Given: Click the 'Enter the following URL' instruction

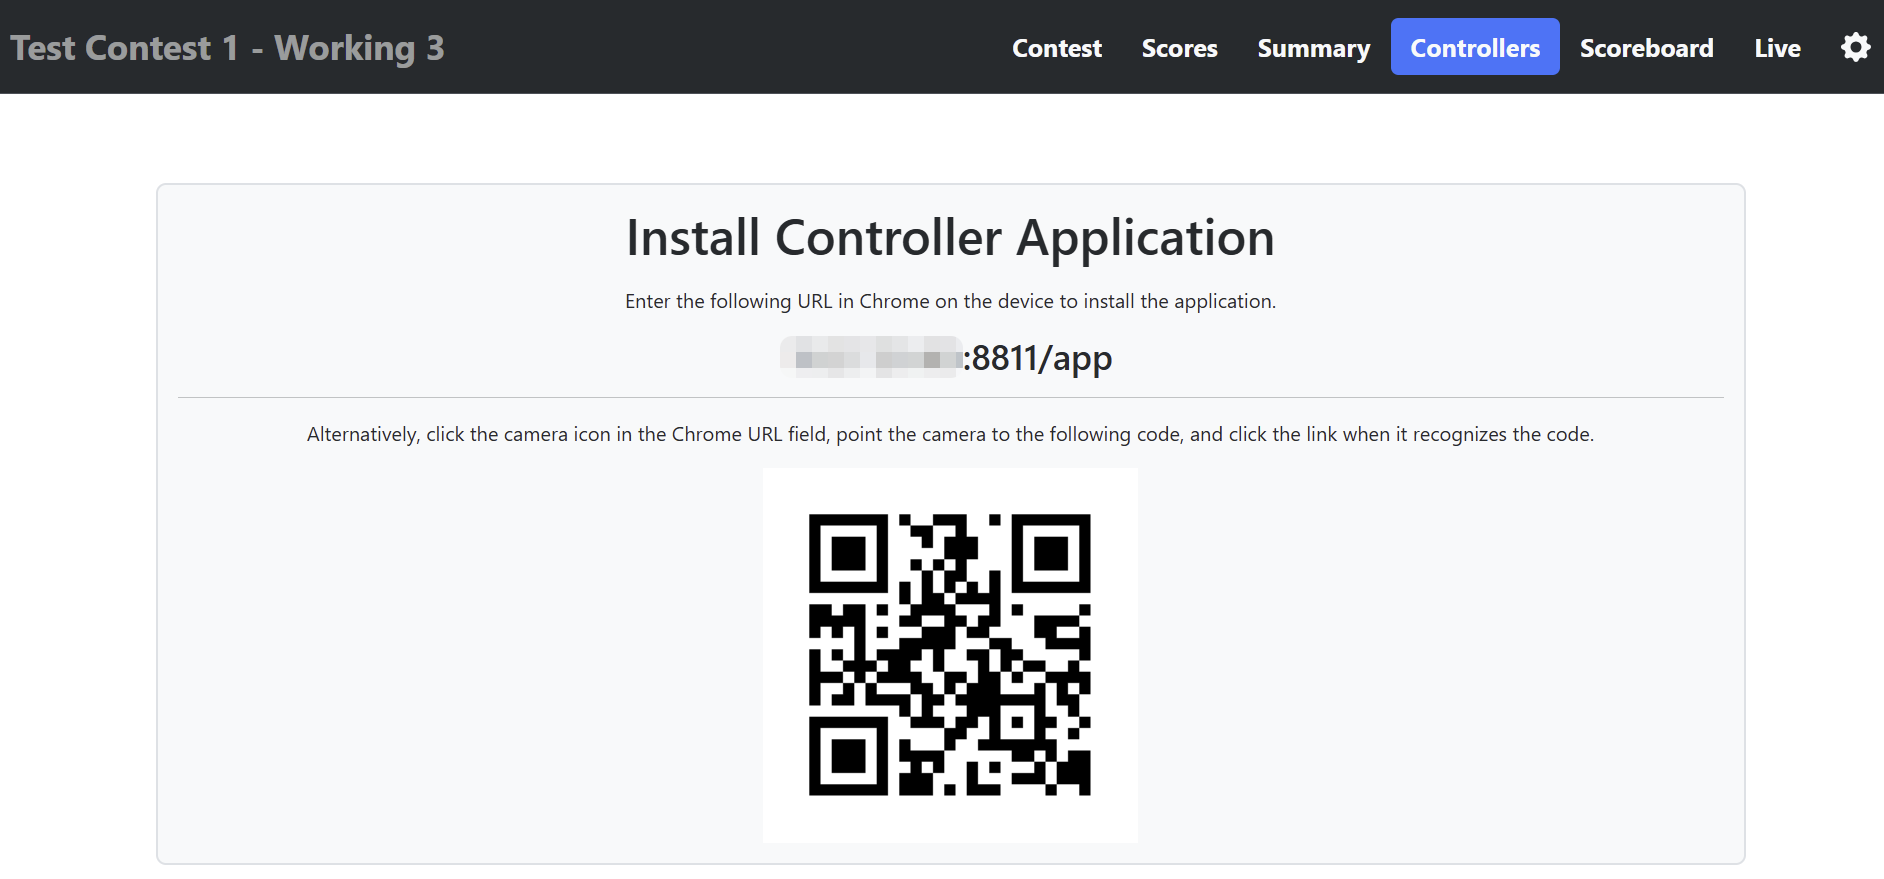Looking at the screenshot, I should [x=950, y=301].
